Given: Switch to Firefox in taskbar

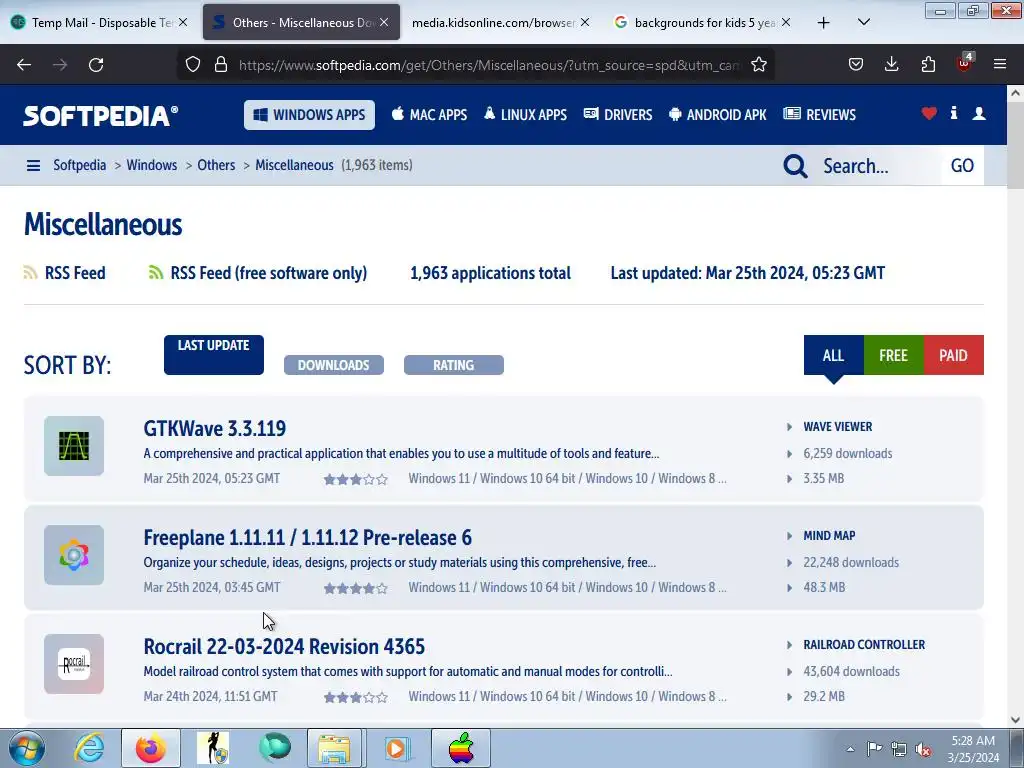Looking at the screenshot, I should (151, 748).
